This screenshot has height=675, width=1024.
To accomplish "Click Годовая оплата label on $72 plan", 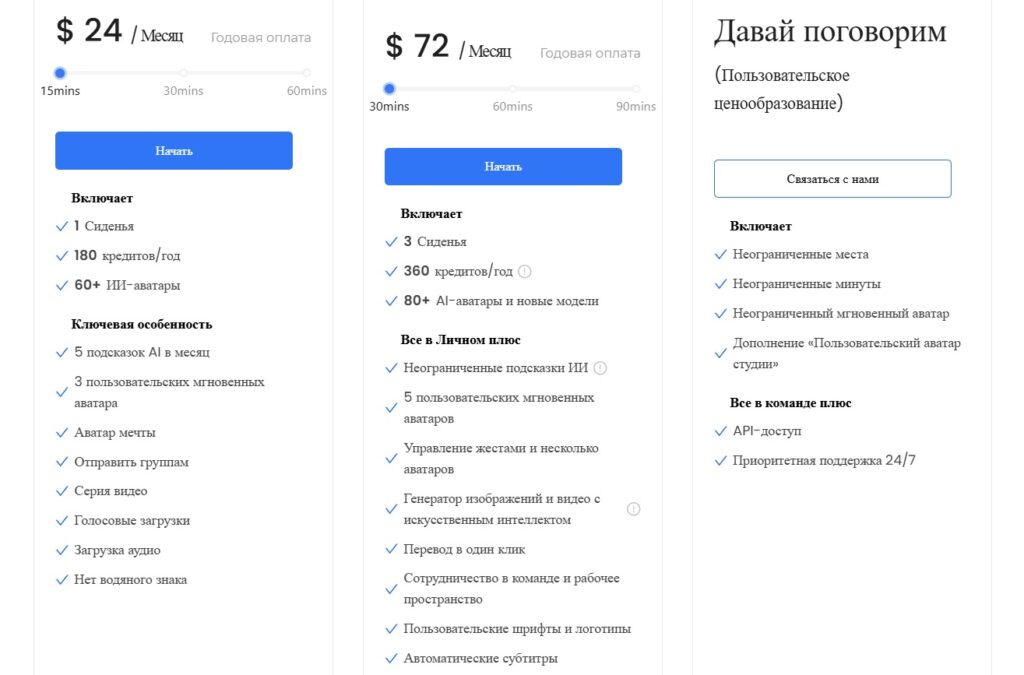I will click(590, 54).
